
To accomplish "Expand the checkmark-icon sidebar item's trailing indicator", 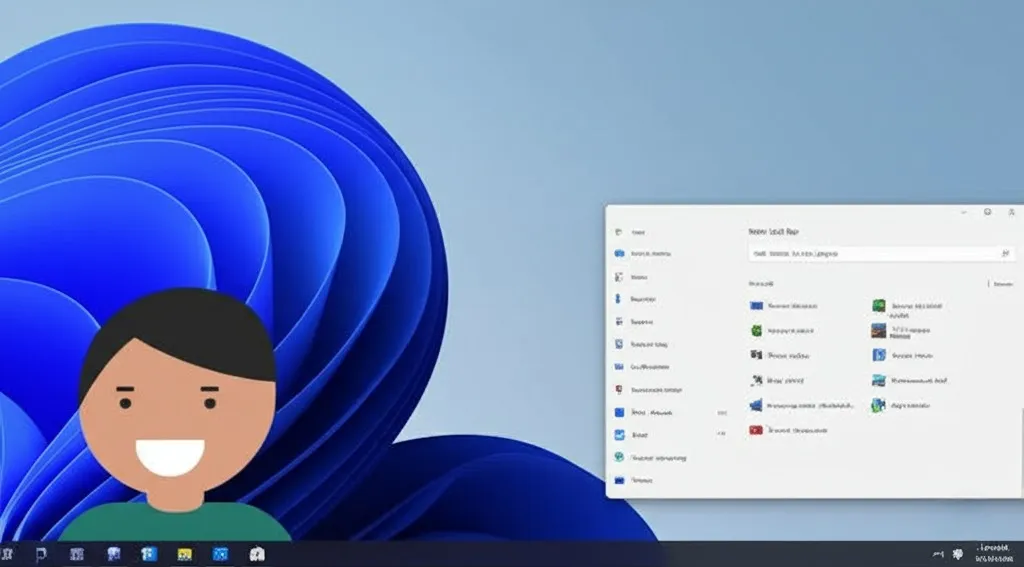I will coord(721,435).
